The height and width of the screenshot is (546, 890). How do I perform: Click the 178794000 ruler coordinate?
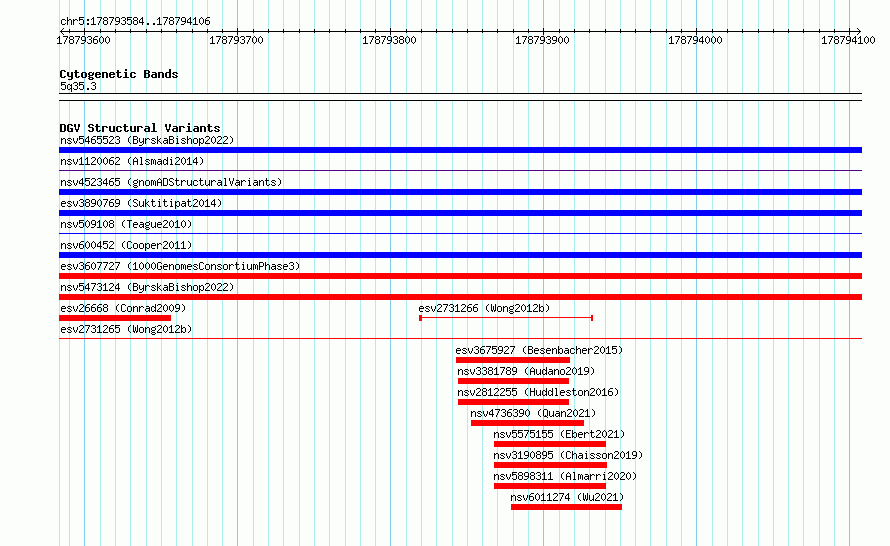[x=695, y=40]
